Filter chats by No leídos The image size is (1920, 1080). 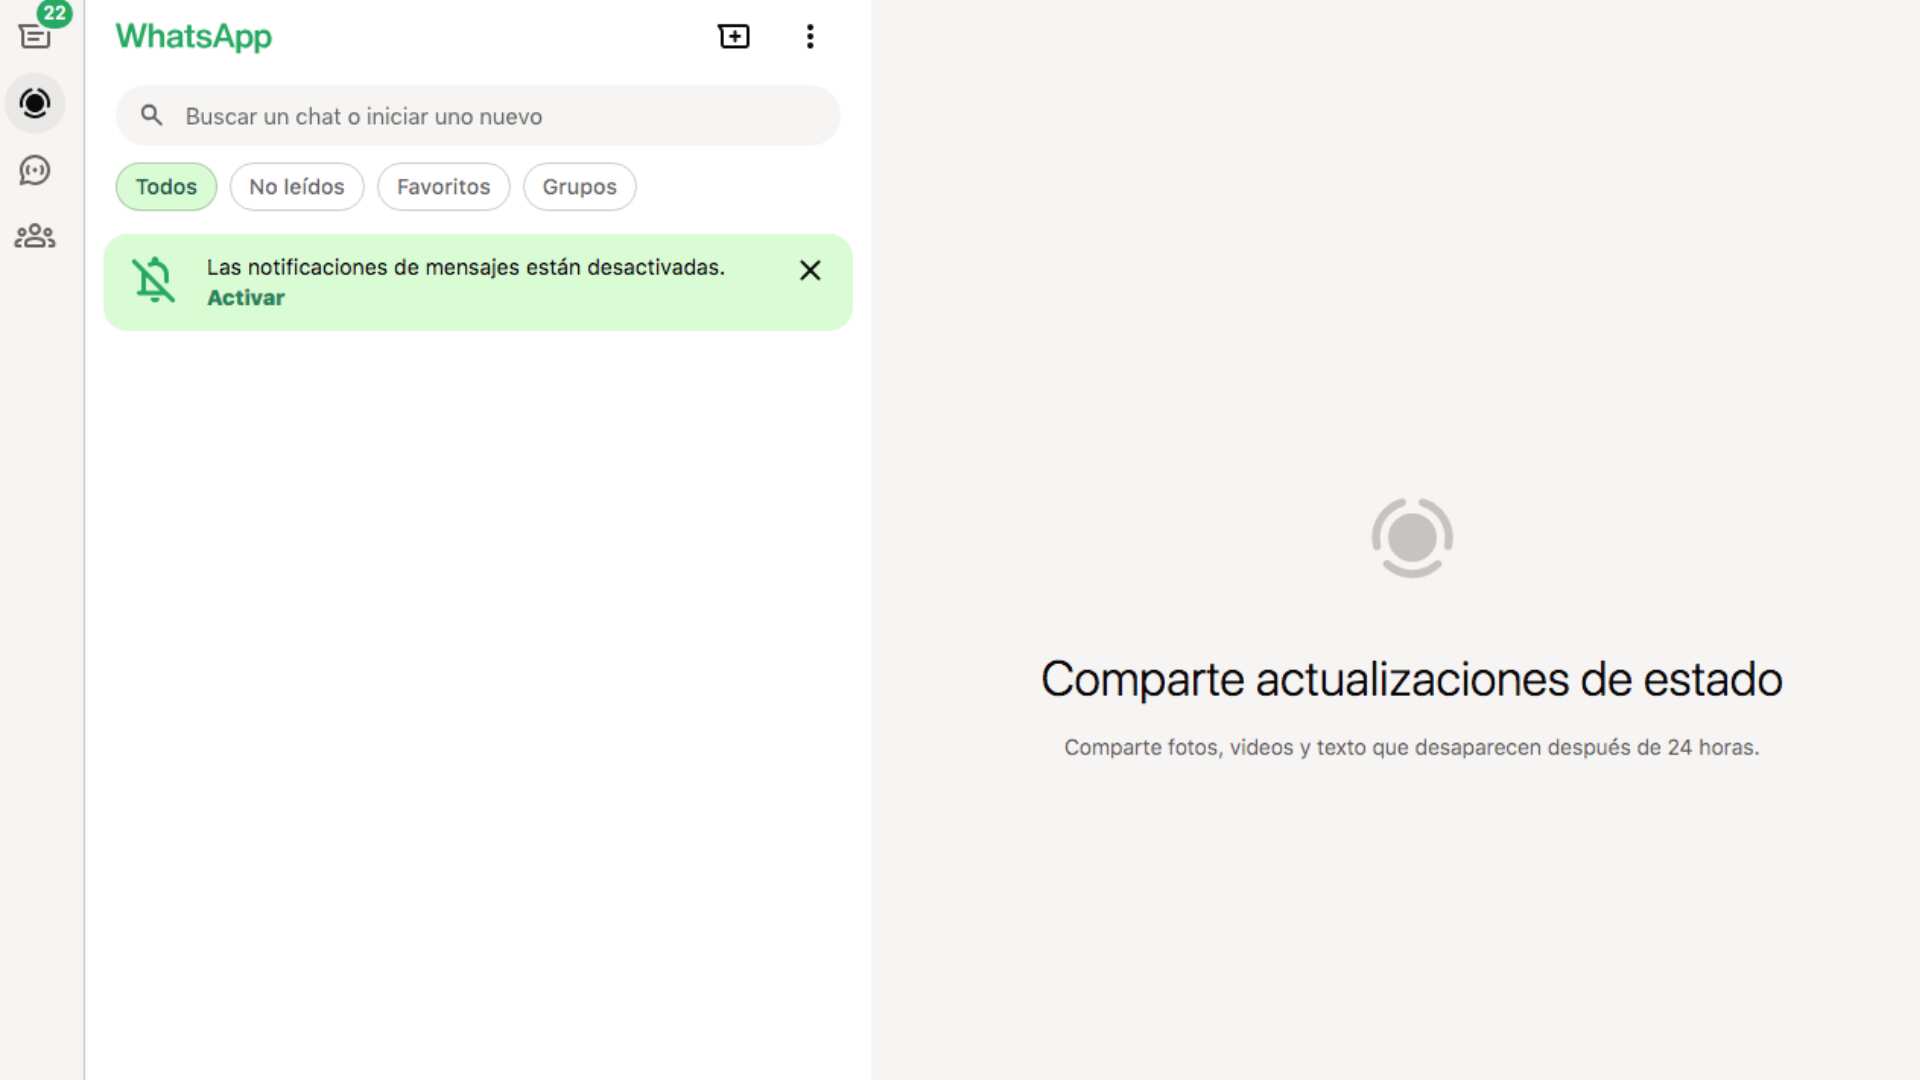coord(296,186)
